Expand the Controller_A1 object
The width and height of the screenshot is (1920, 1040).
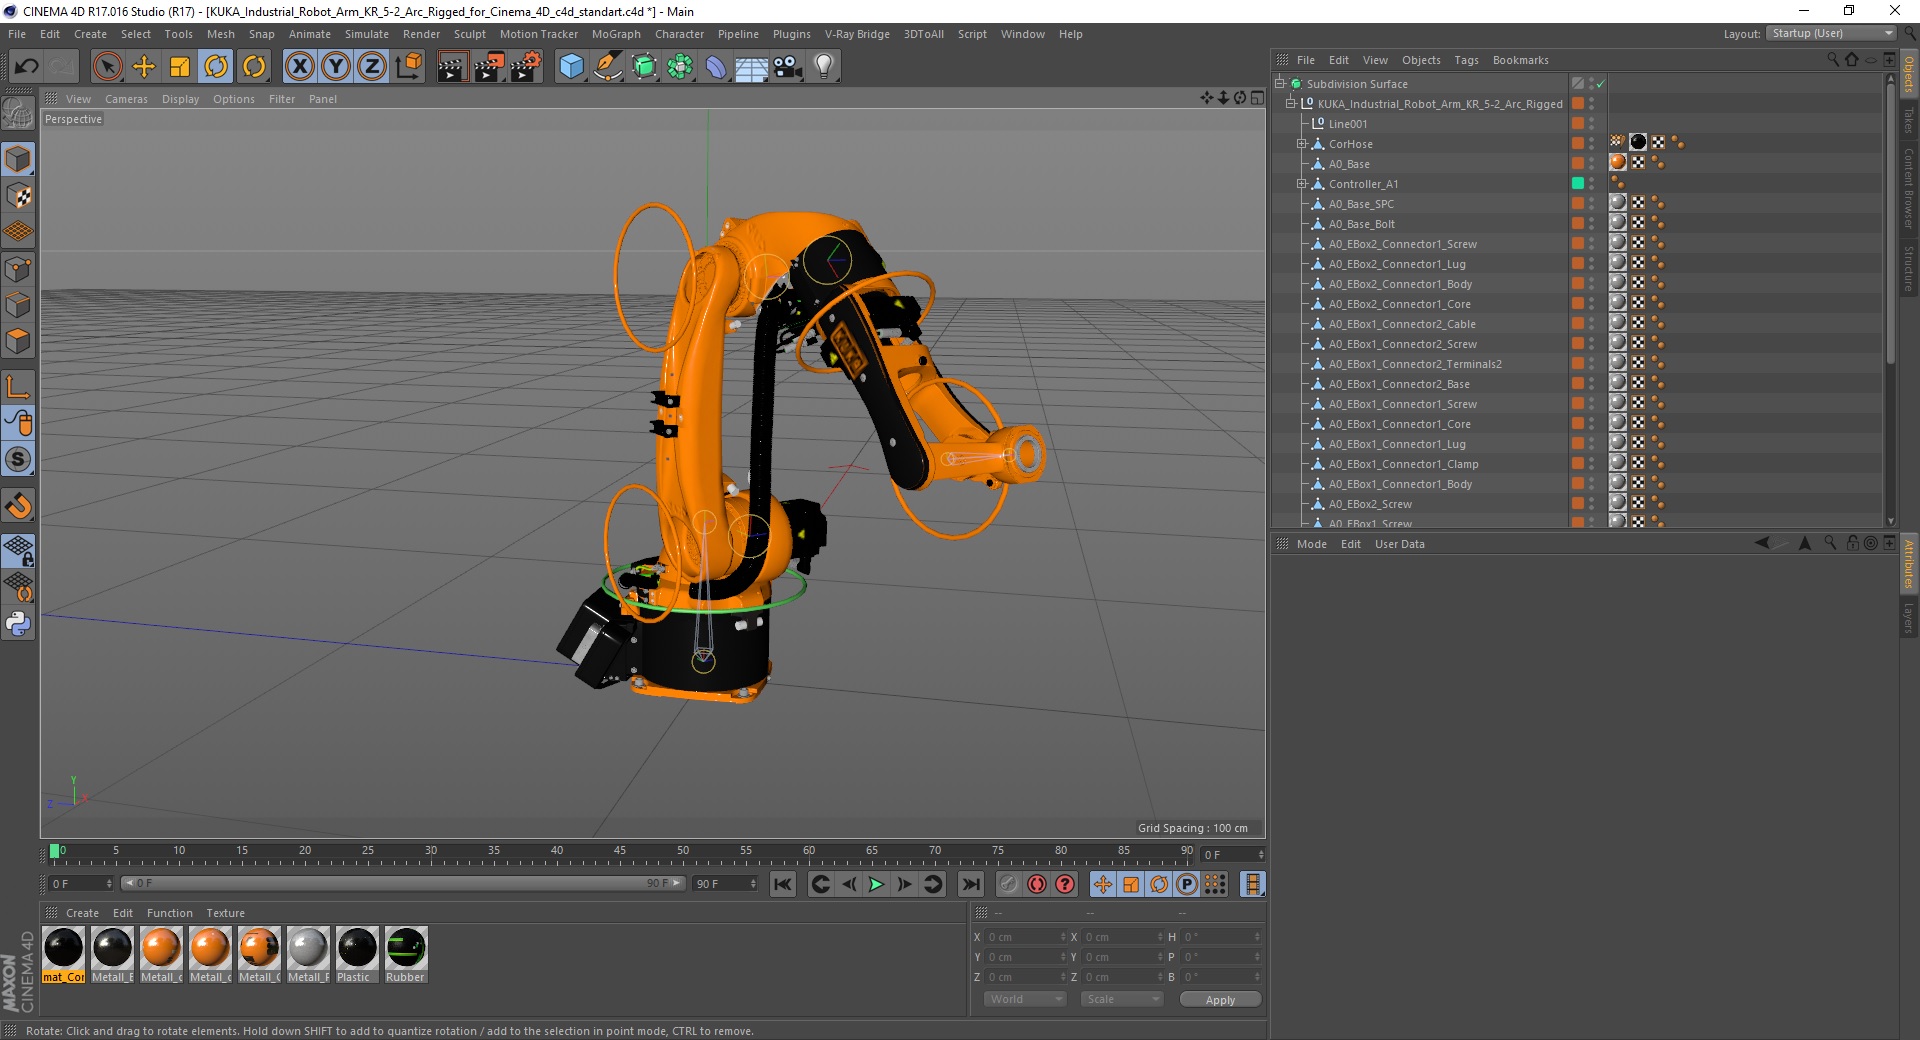click(x=1302, y=184)
